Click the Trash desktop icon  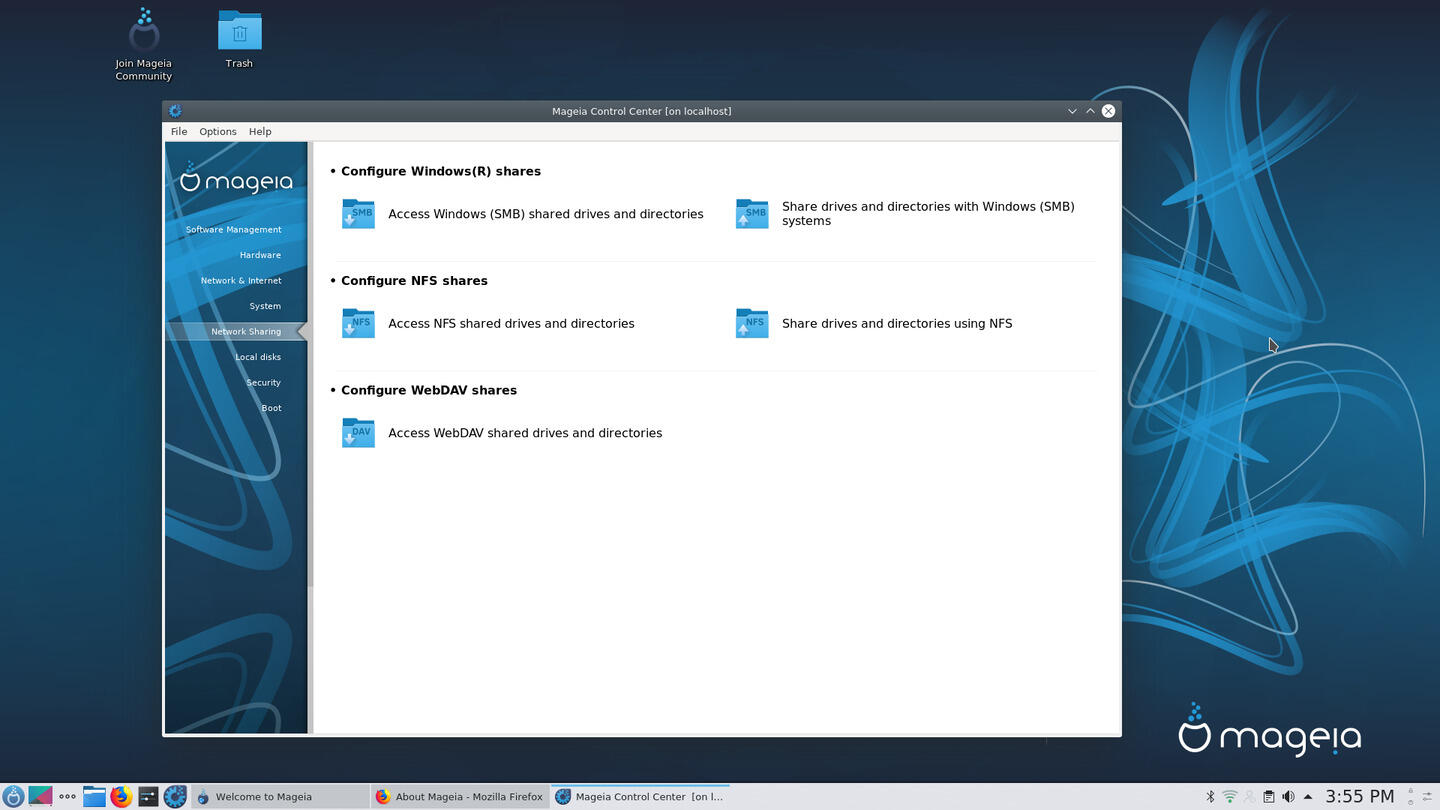[240, 40]
